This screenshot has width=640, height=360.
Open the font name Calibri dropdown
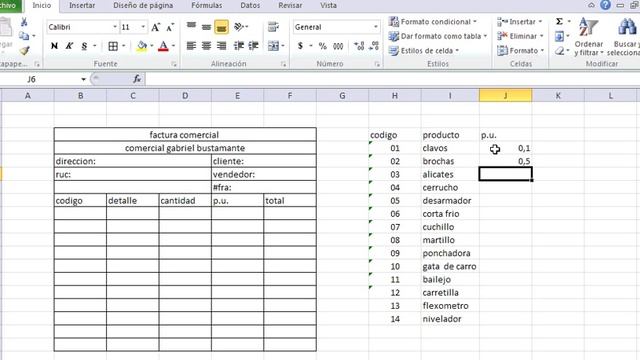[115, 27]
